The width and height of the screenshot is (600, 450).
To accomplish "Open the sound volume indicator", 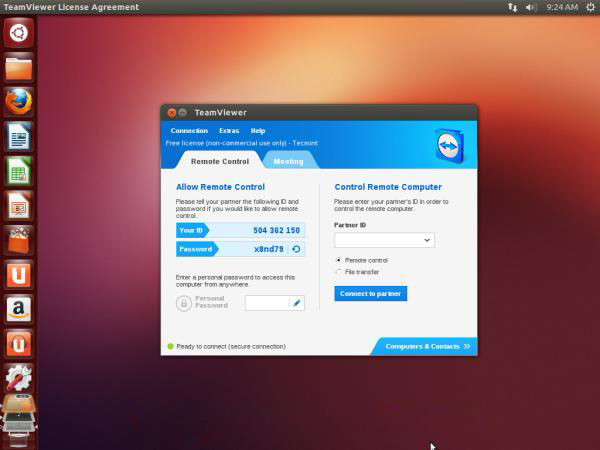I will pyautogui.click(x=531, y=7).
